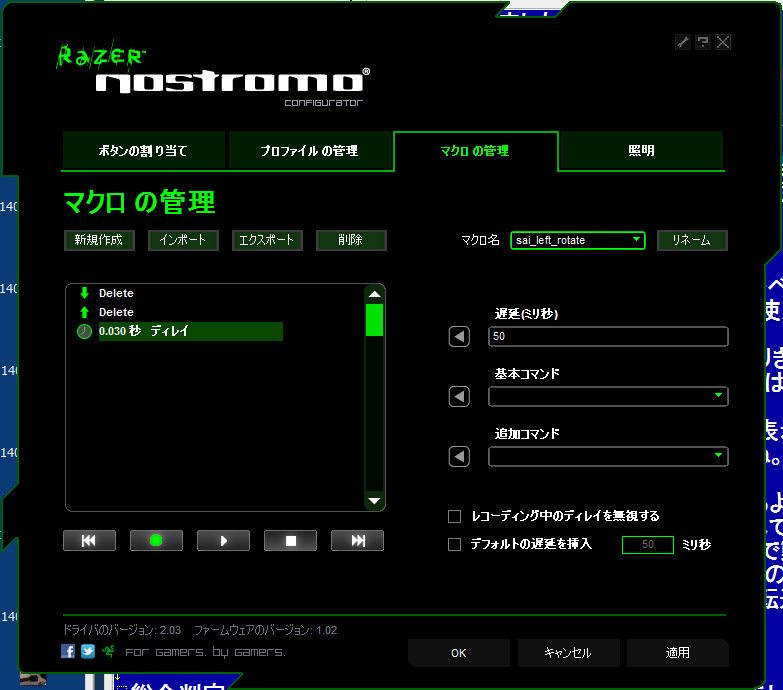Click the Razer snake logo icon in footer
783x690 pixels.
pos(108,651)
